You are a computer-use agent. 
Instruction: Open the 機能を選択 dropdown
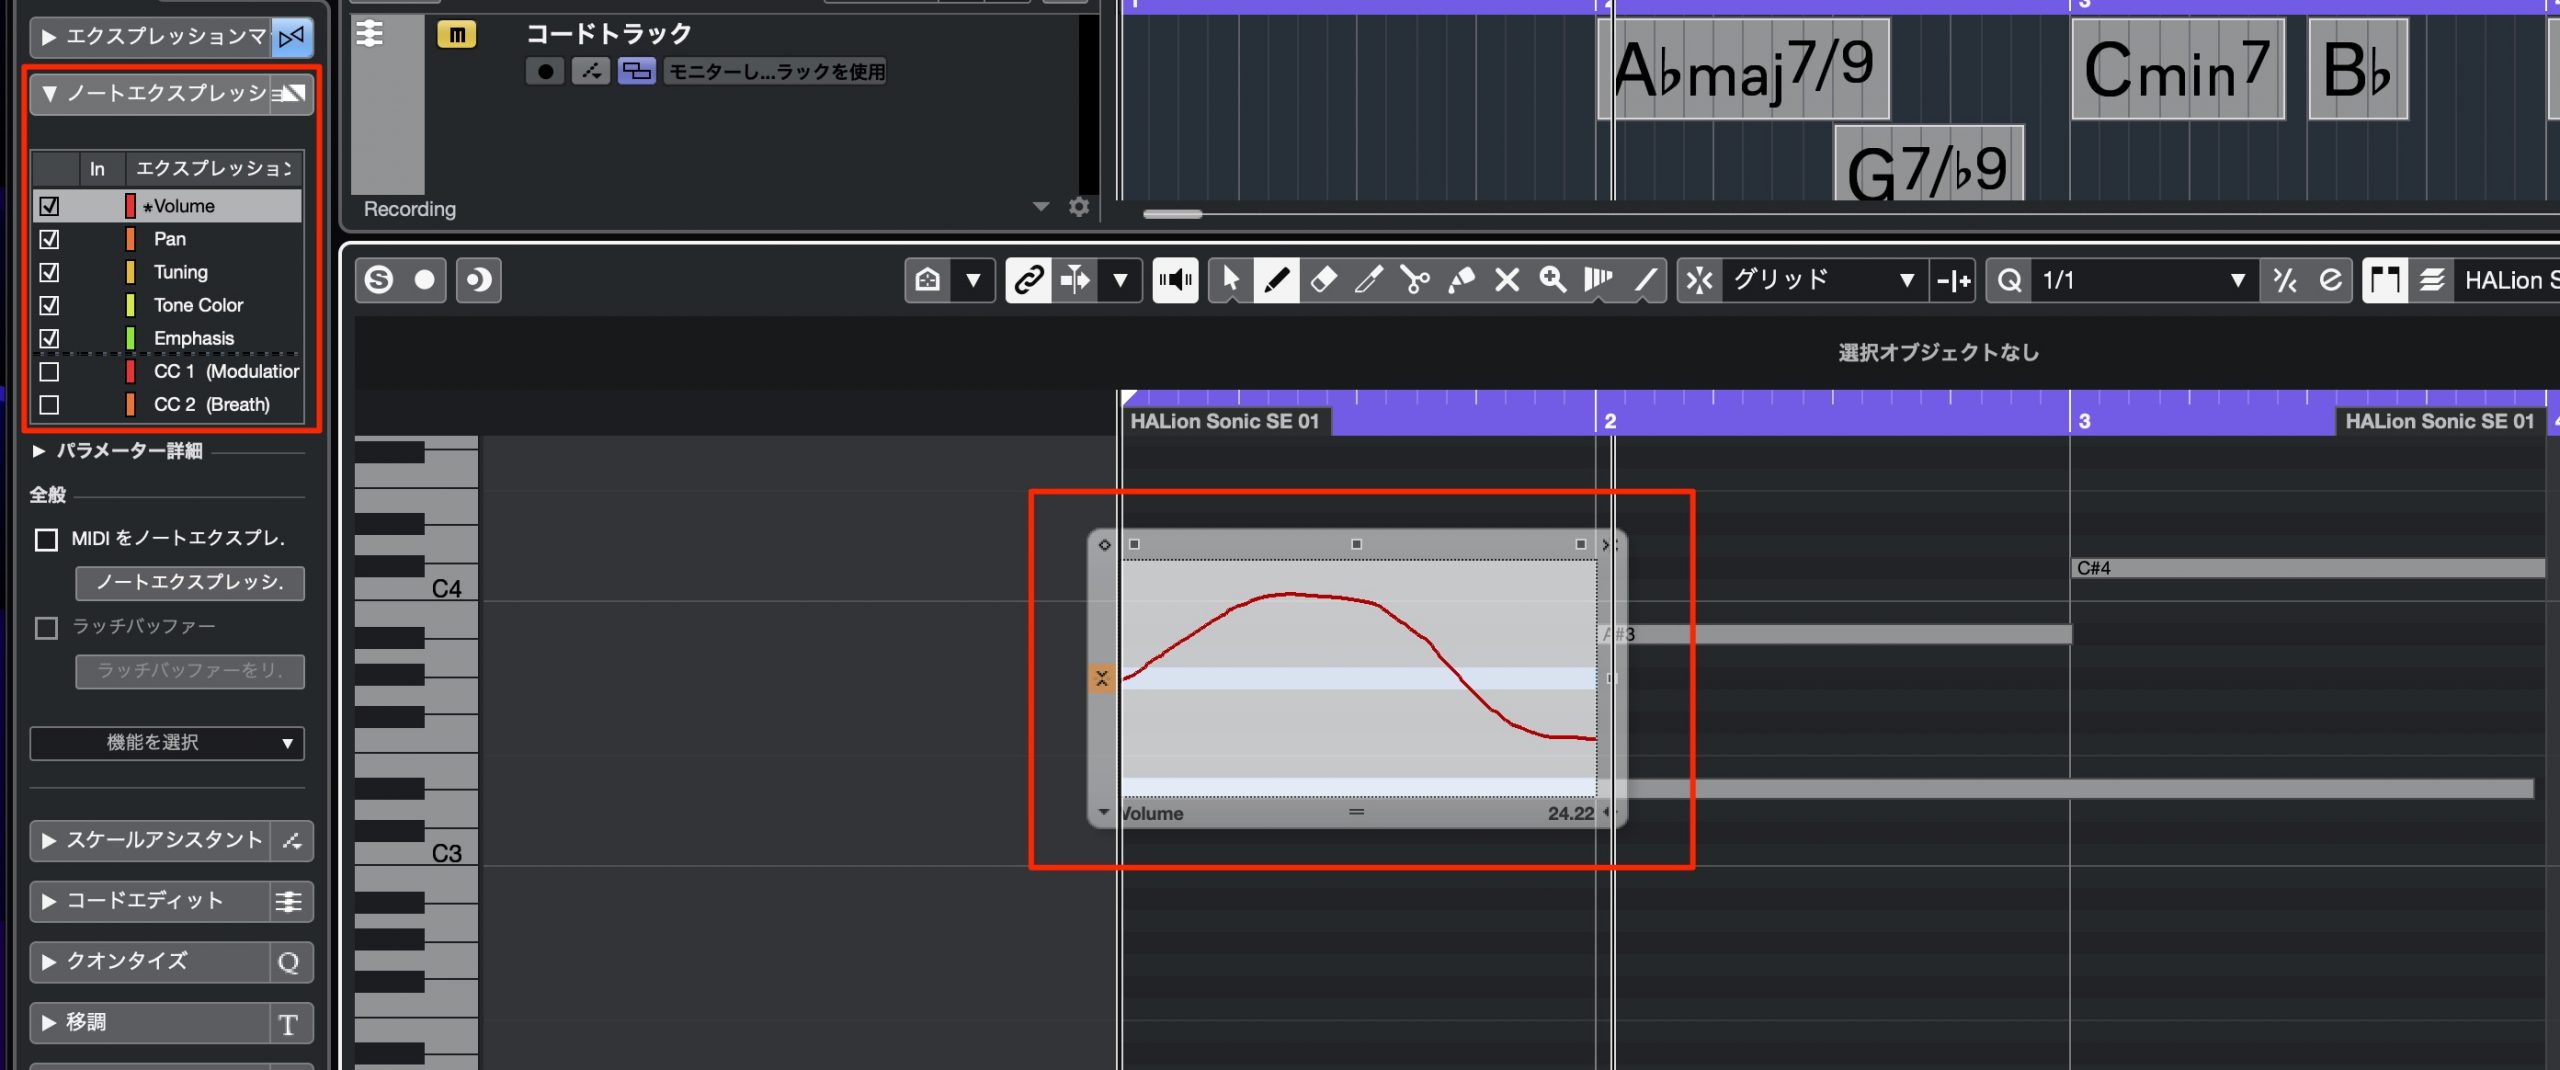tap(167, 743)
